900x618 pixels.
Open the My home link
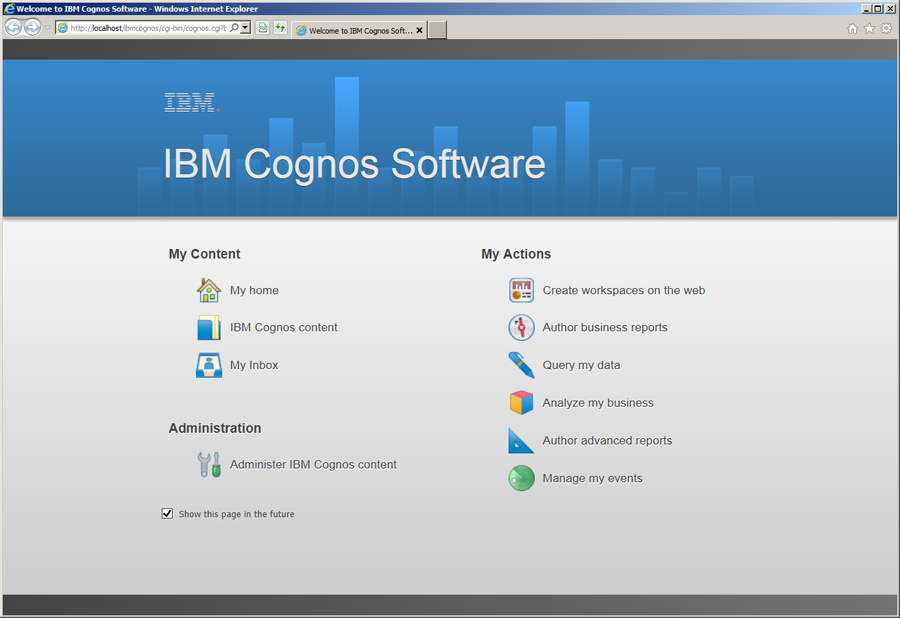[254, 290]
